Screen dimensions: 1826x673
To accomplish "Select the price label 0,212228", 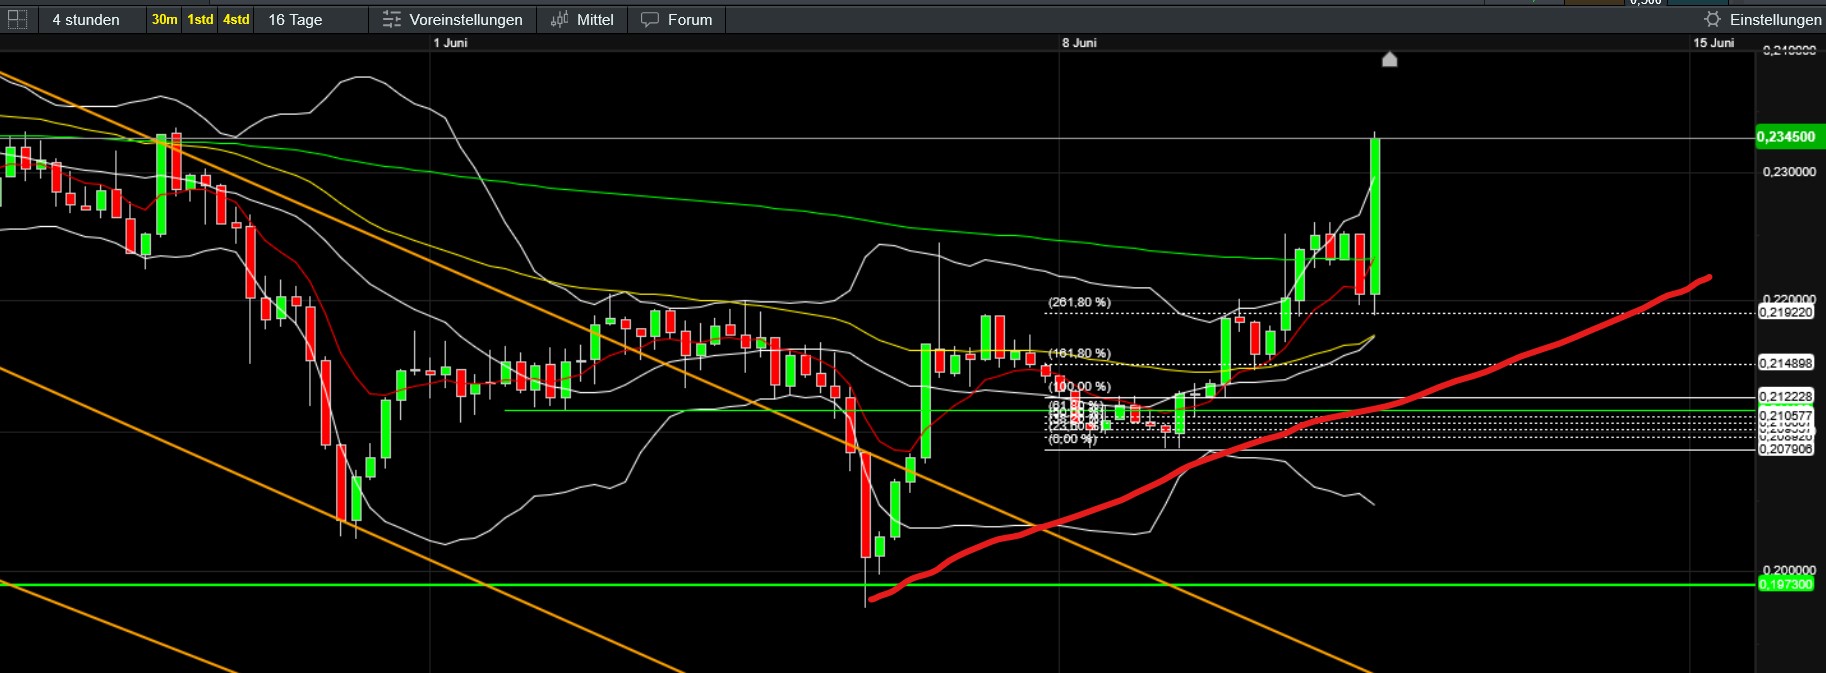I will click(x=1786, y=397).
